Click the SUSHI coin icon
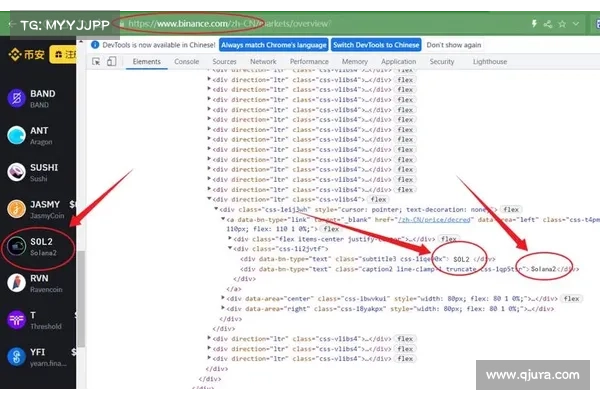 [x=16, y=172]
